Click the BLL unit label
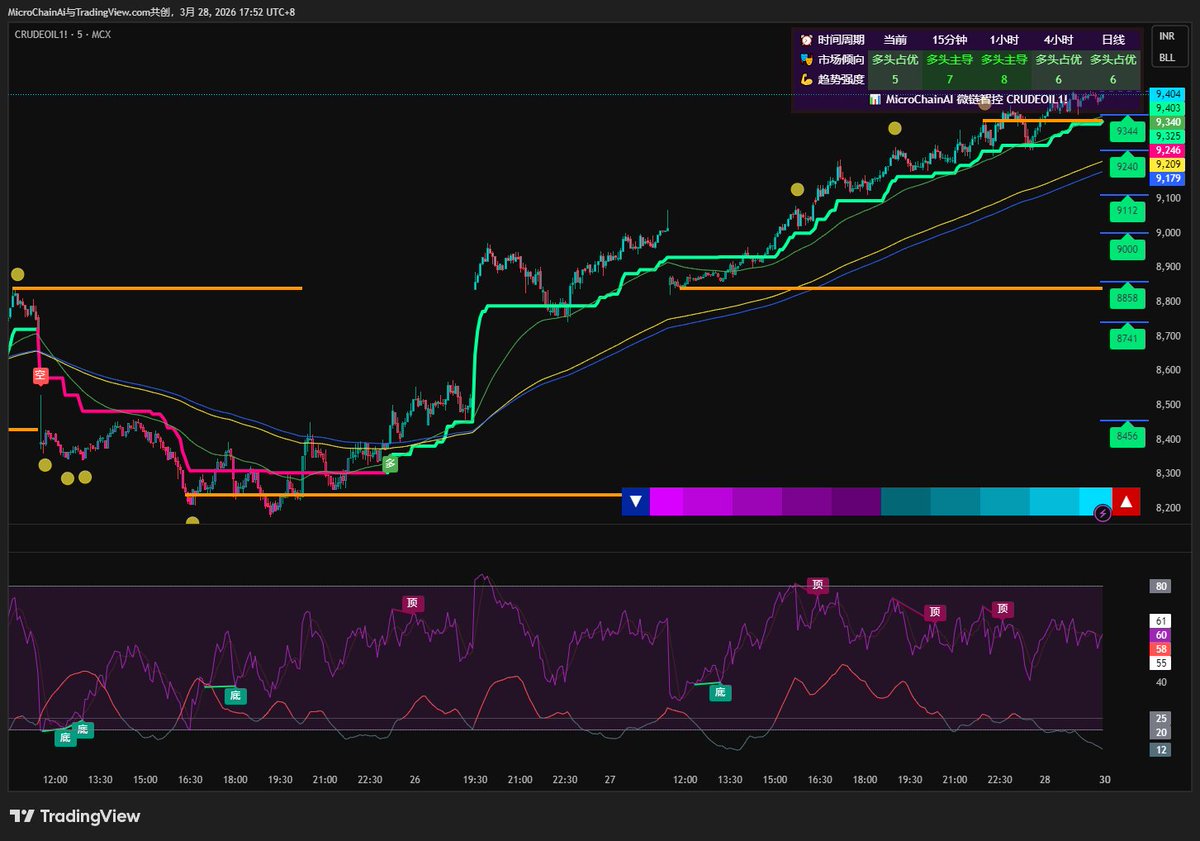Viewport: 1200px width, 841px height. [x=1167, y=58]
